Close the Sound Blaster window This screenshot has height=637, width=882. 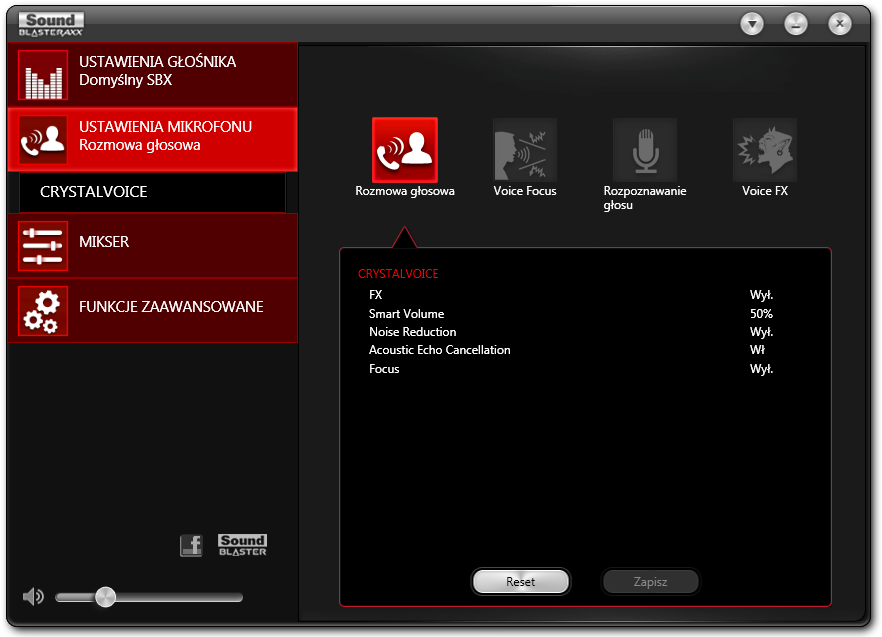tap(840, 24)
